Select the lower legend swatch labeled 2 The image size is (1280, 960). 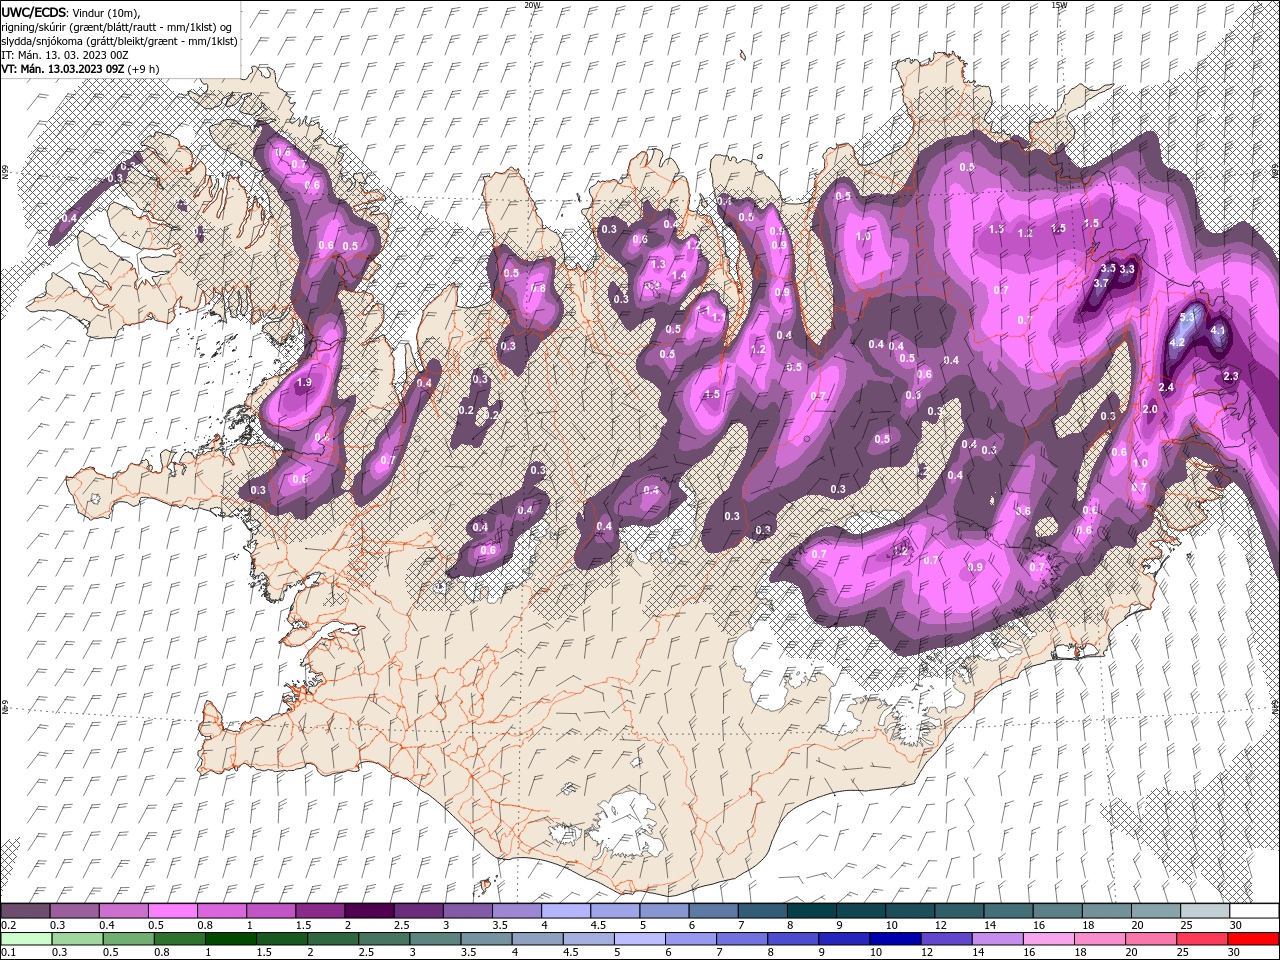tap(333, 939)
